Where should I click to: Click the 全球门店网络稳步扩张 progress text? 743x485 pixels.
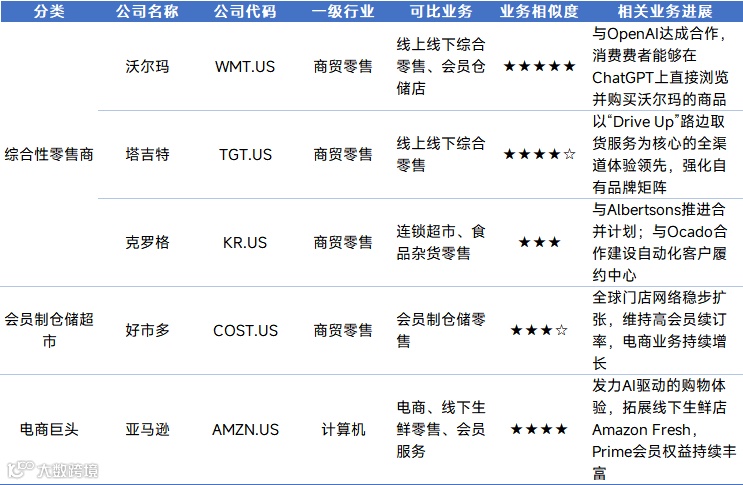[659, 330]
